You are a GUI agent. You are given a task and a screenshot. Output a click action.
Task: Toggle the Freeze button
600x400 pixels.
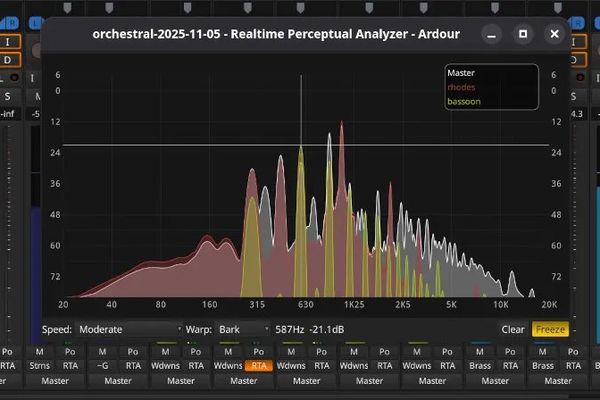[x=550, y=329]
